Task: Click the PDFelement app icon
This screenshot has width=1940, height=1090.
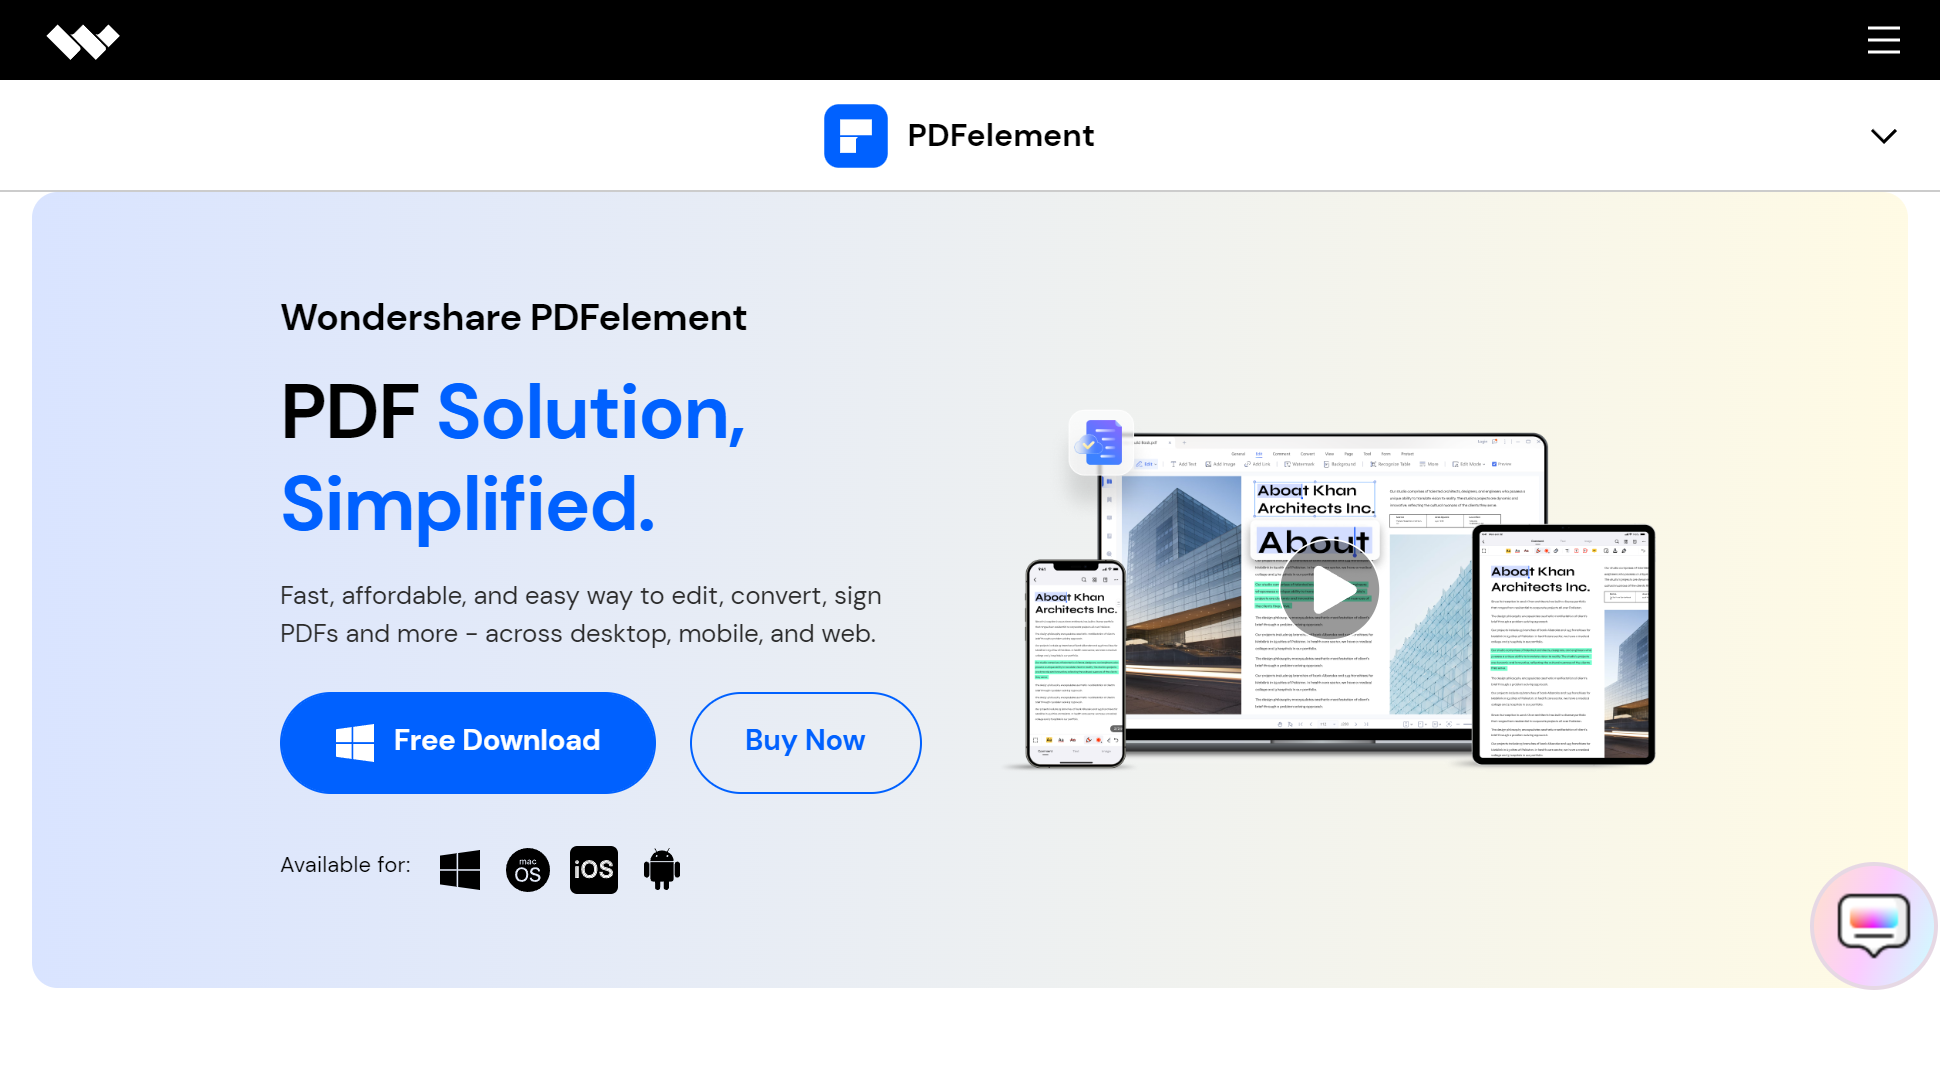Action: pyautogui.click(x=855, y=135)
